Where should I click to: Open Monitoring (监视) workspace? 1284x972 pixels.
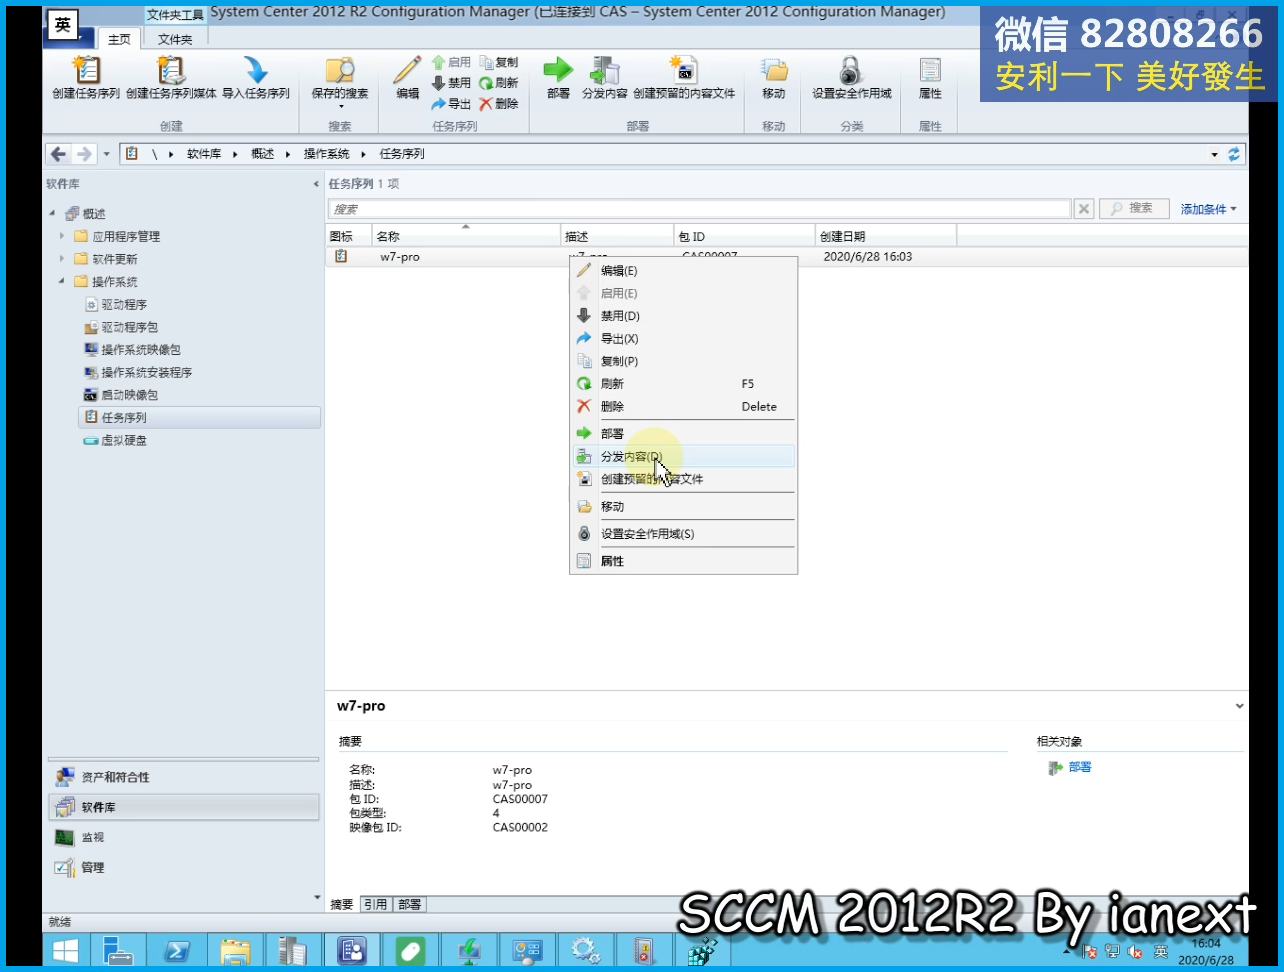coord(184,837)
